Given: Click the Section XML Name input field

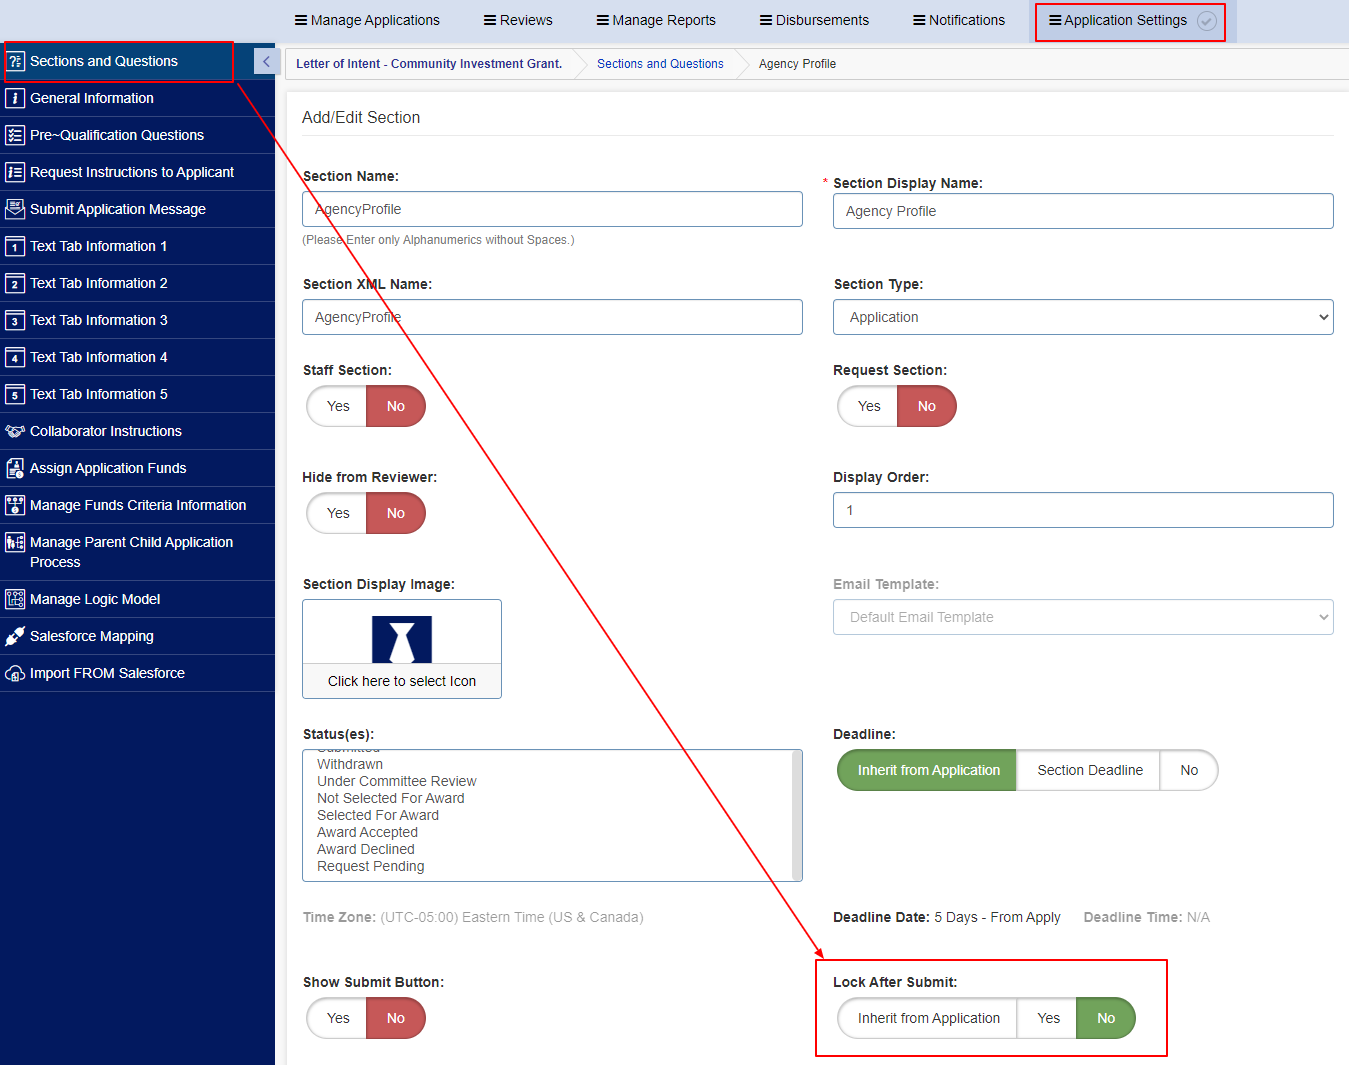Looking at the screenshot, I should 552,317.
